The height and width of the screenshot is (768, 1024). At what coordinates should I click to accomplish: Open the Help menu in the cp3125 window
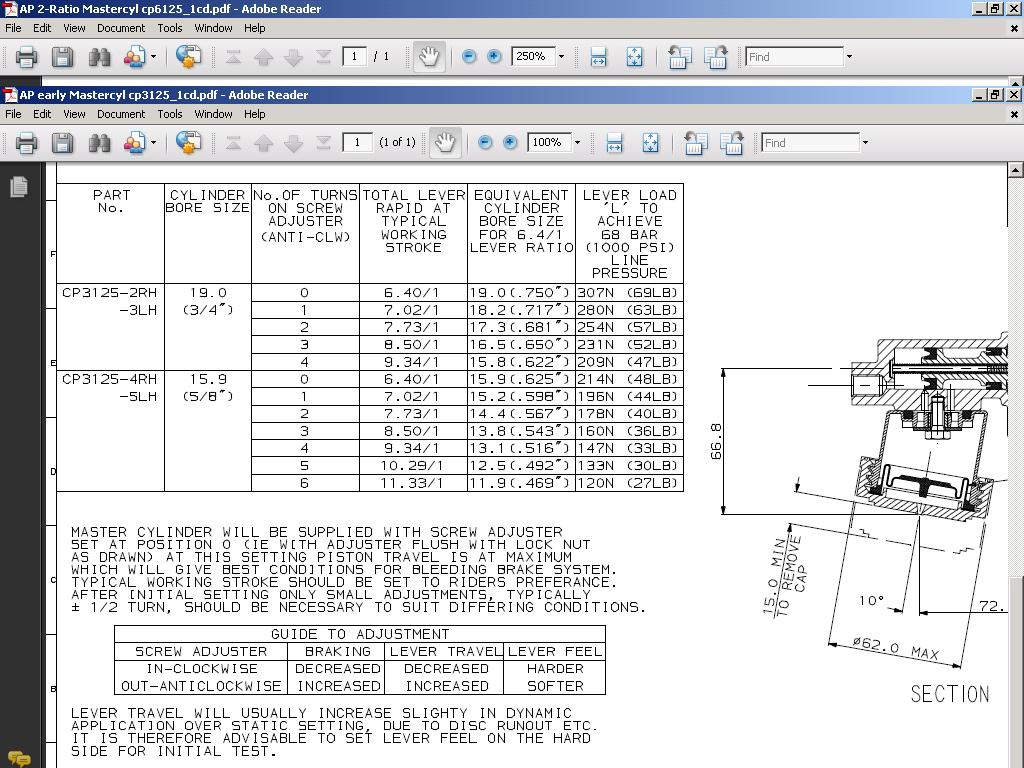(255, 114)
